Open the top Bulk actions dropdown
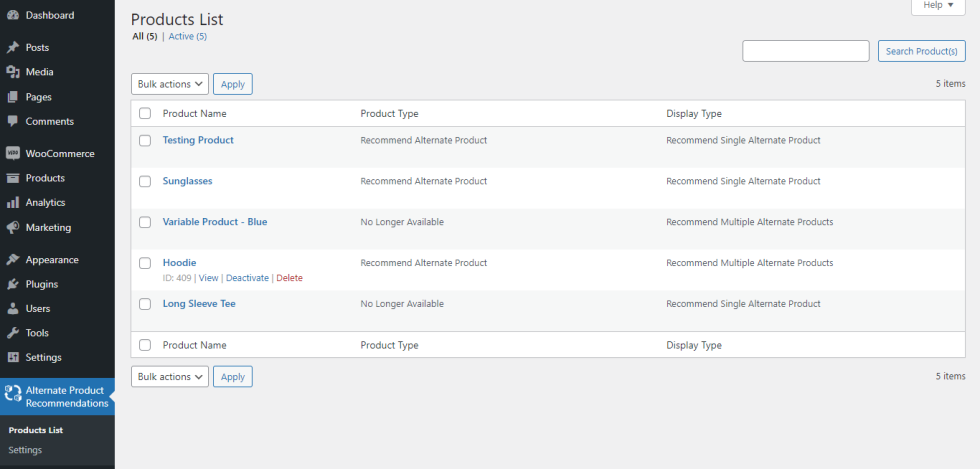The image size is (980, 469). (x=169, y=84)
